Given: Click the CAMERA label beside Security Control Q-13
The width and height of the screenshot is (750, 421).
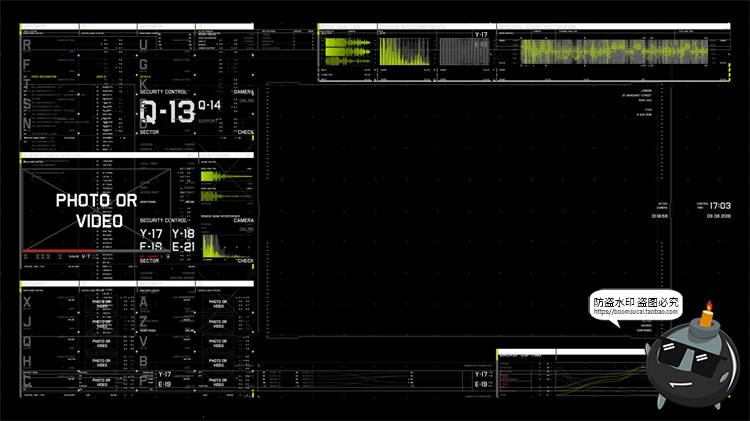Looking at the screenshot, I should click(244, 92).
